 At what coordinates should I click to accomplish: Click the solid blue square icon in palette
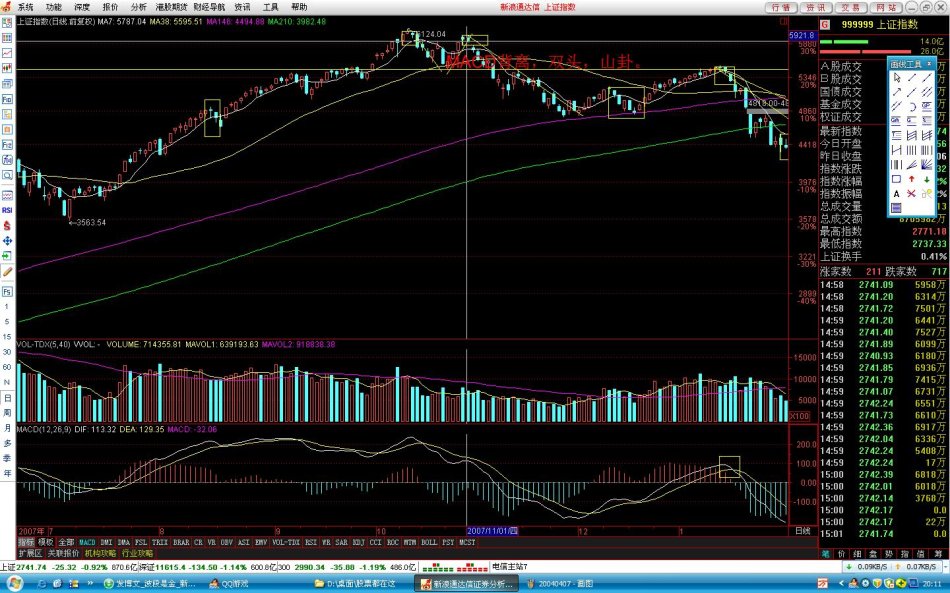point(896,207)
